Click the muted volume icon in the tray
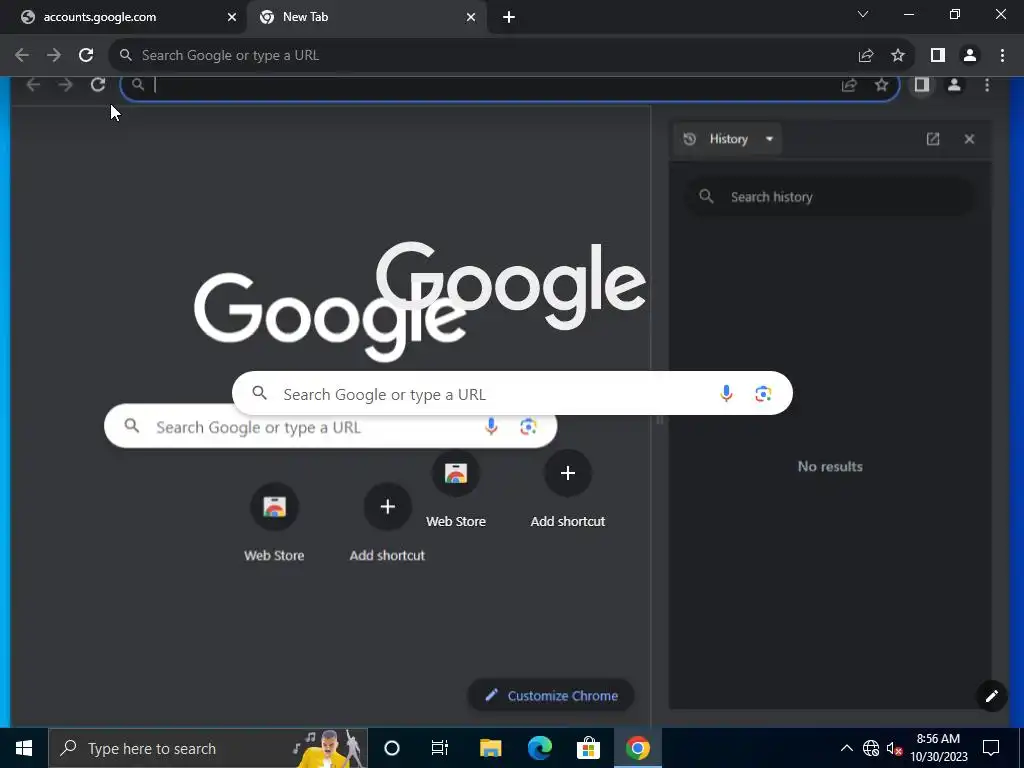The width and height of the screenshot is (1024, 768). 894,748
